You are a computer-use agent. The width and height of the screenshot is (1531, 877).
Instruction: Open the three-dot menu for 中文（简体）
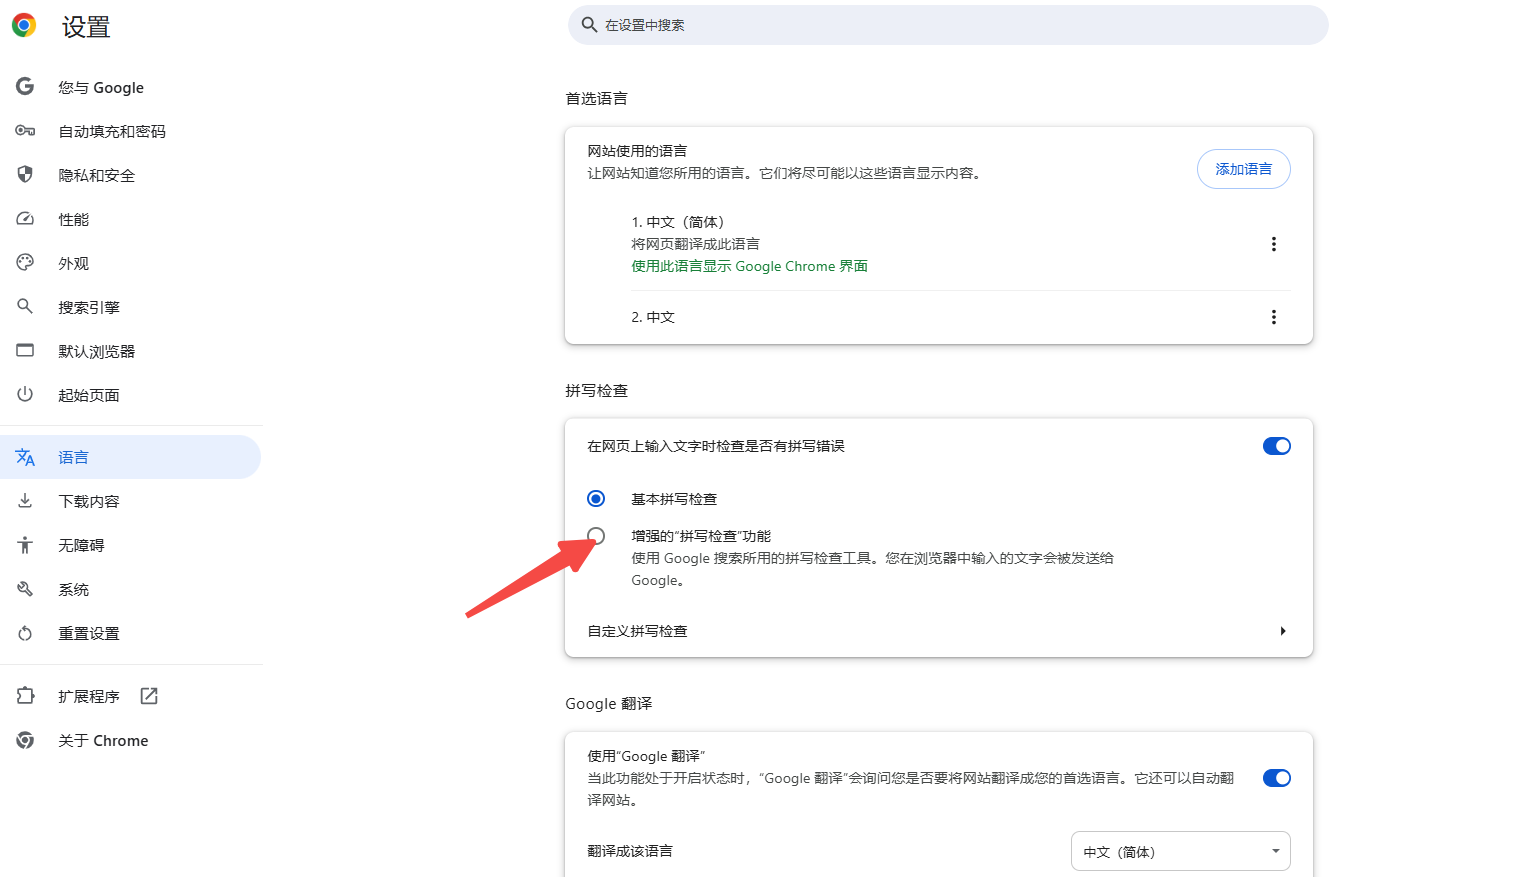(x=1273, y=244)
